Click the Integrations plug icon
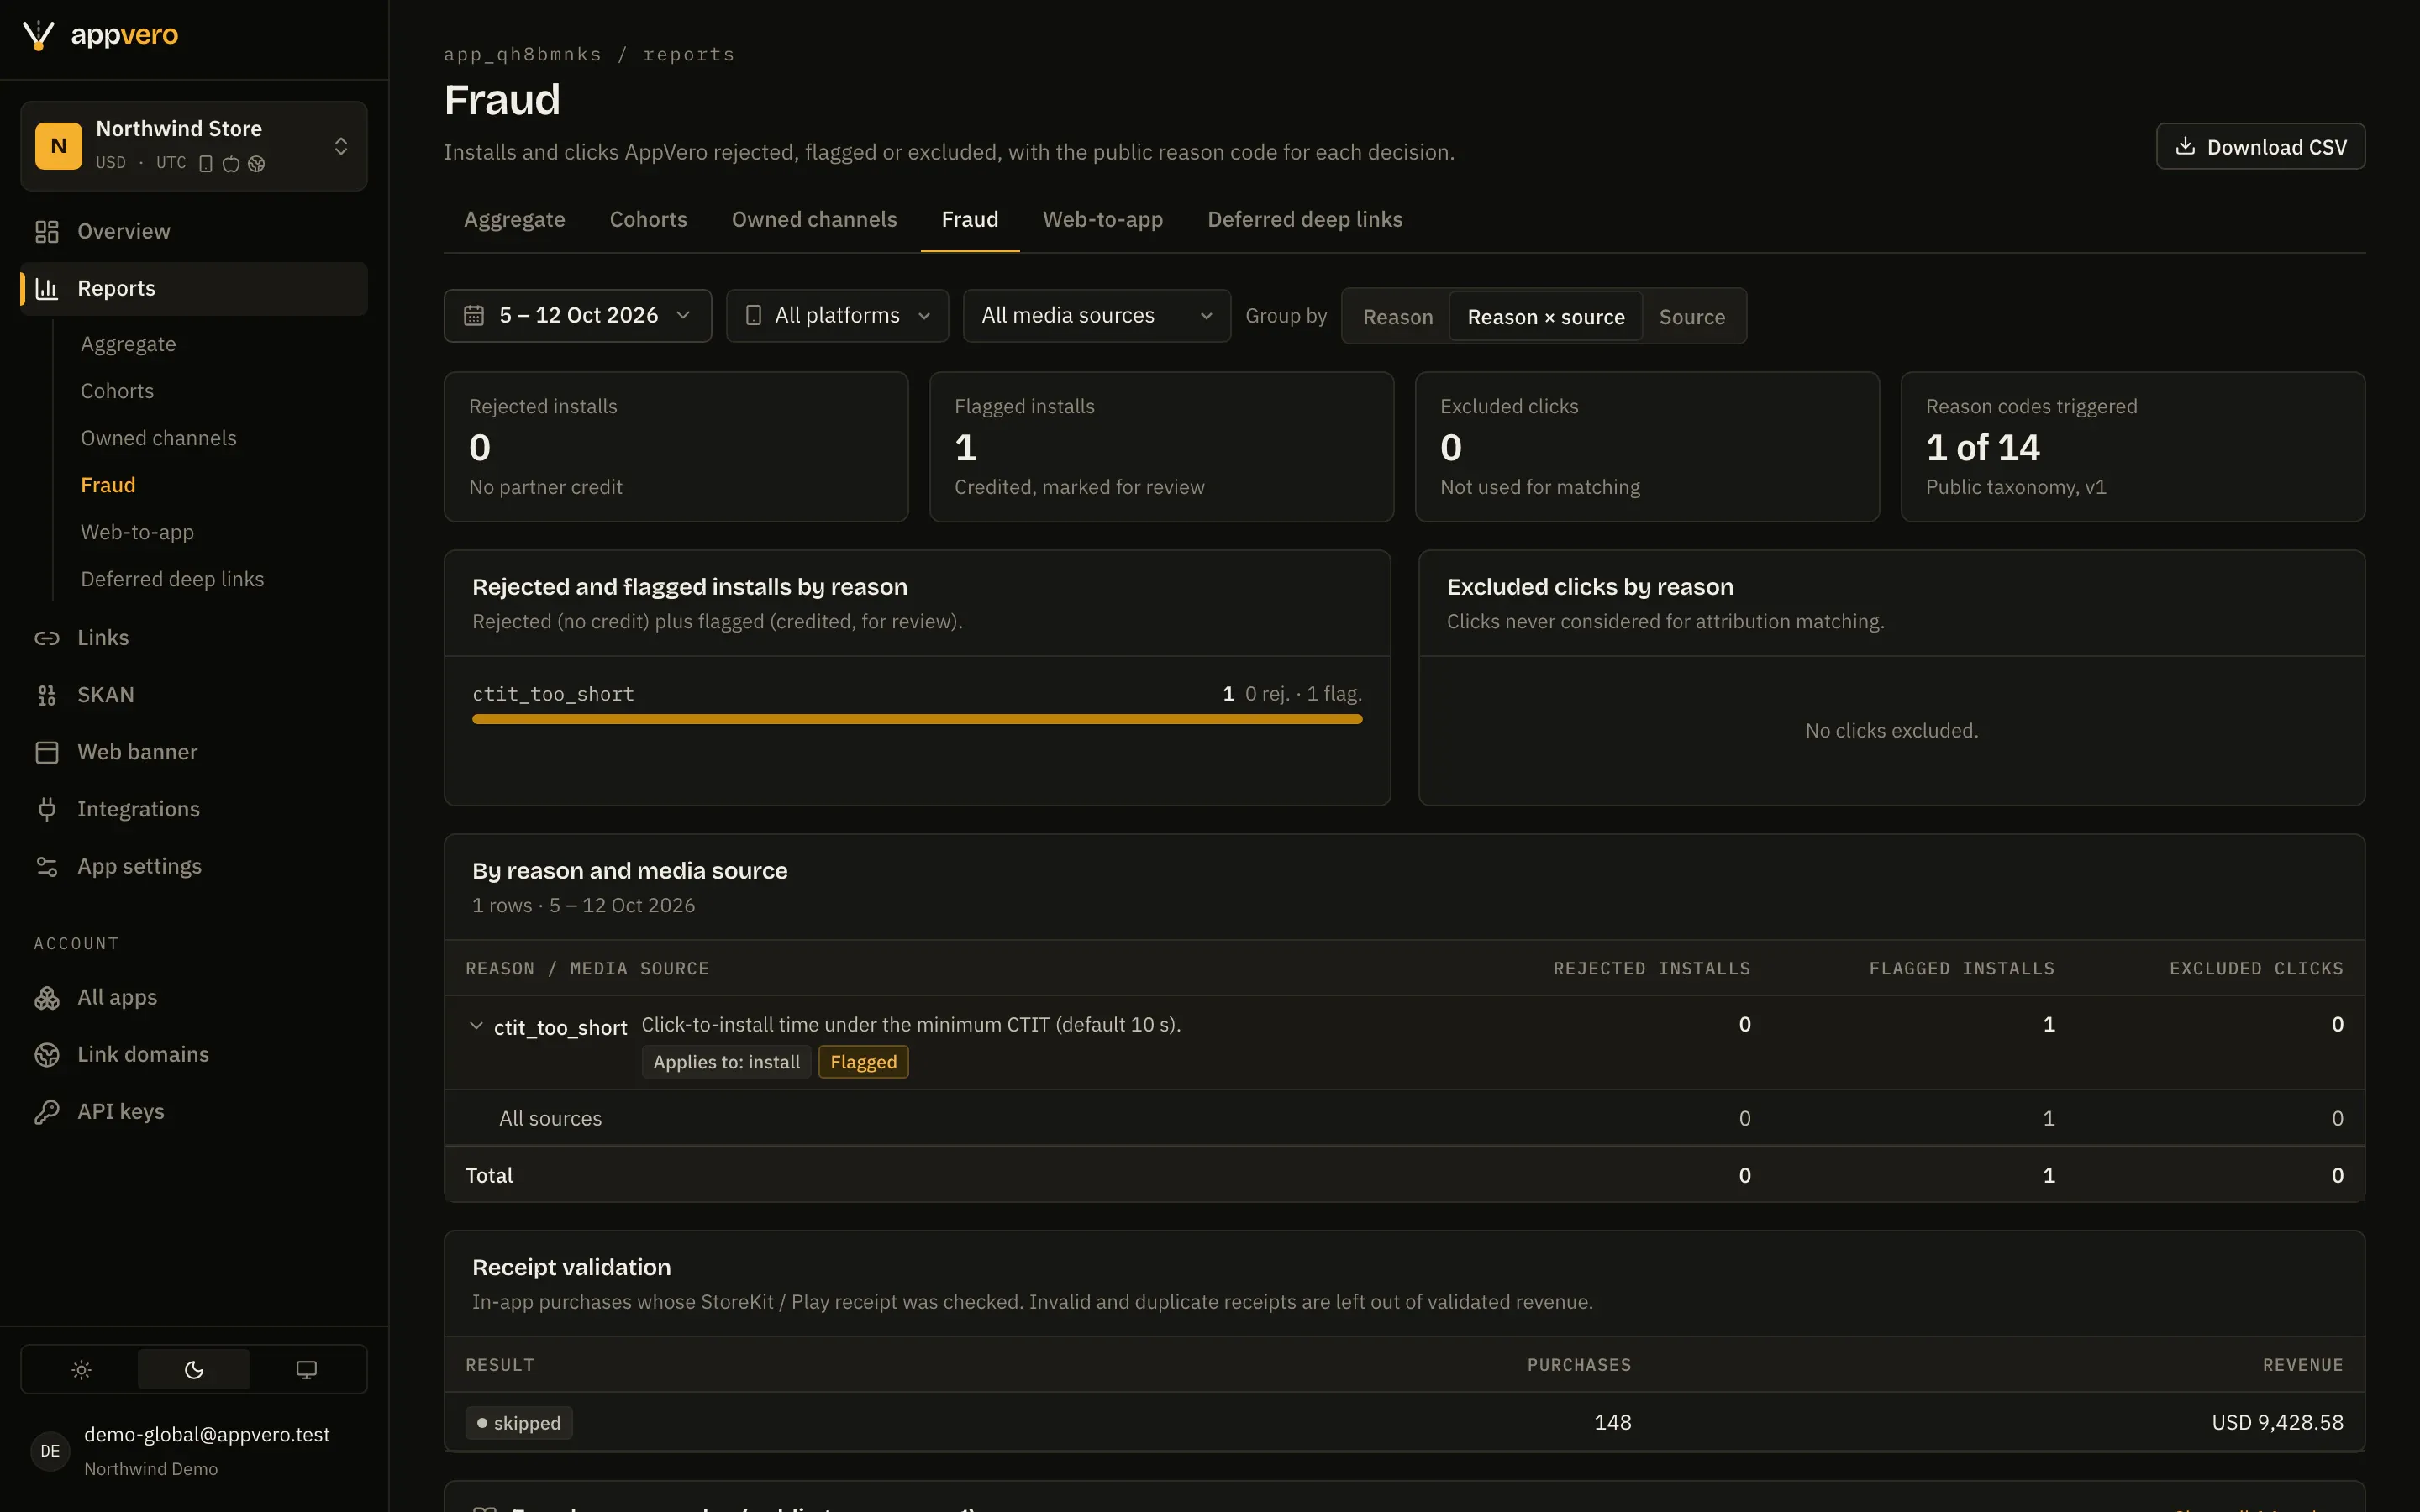The height and width of the screenshot is (1512, 2420). pyautogui.click(x=47, y=808)
